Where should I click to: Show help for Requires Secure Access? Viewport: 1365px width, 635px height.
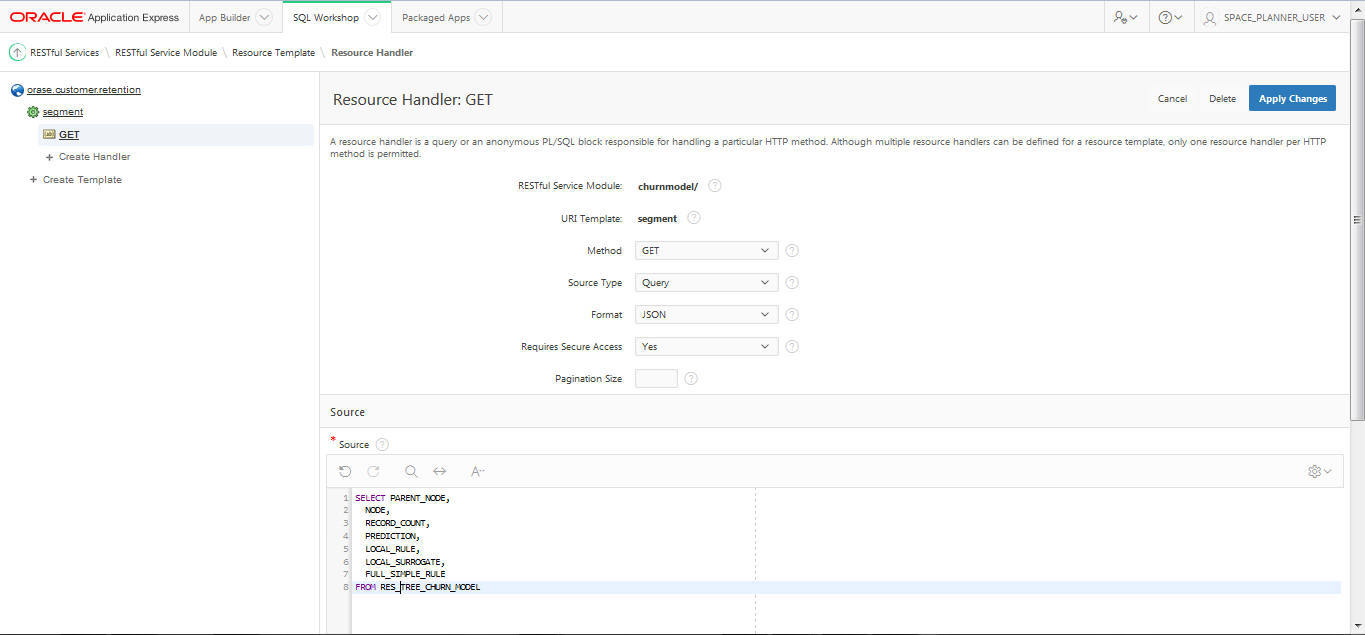click(792, 347)
